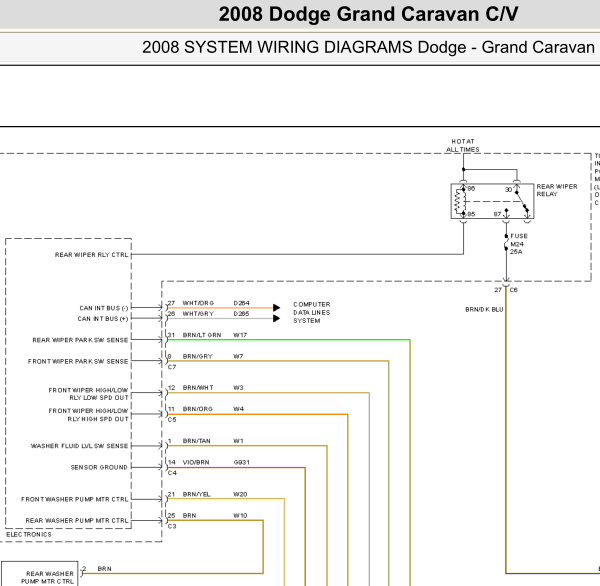The height and width of the screenshot is (586, 600).
Task: Select circuit number 'W4'
Action: 238,409
